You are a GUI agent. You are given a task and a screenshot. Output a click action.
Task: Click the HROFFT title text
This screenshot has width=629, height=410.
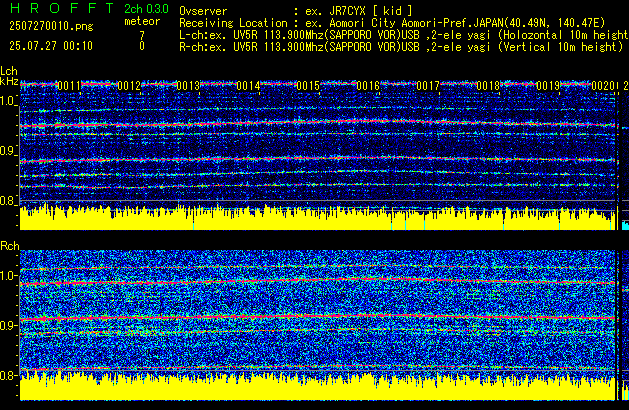[x=62, y=8]
